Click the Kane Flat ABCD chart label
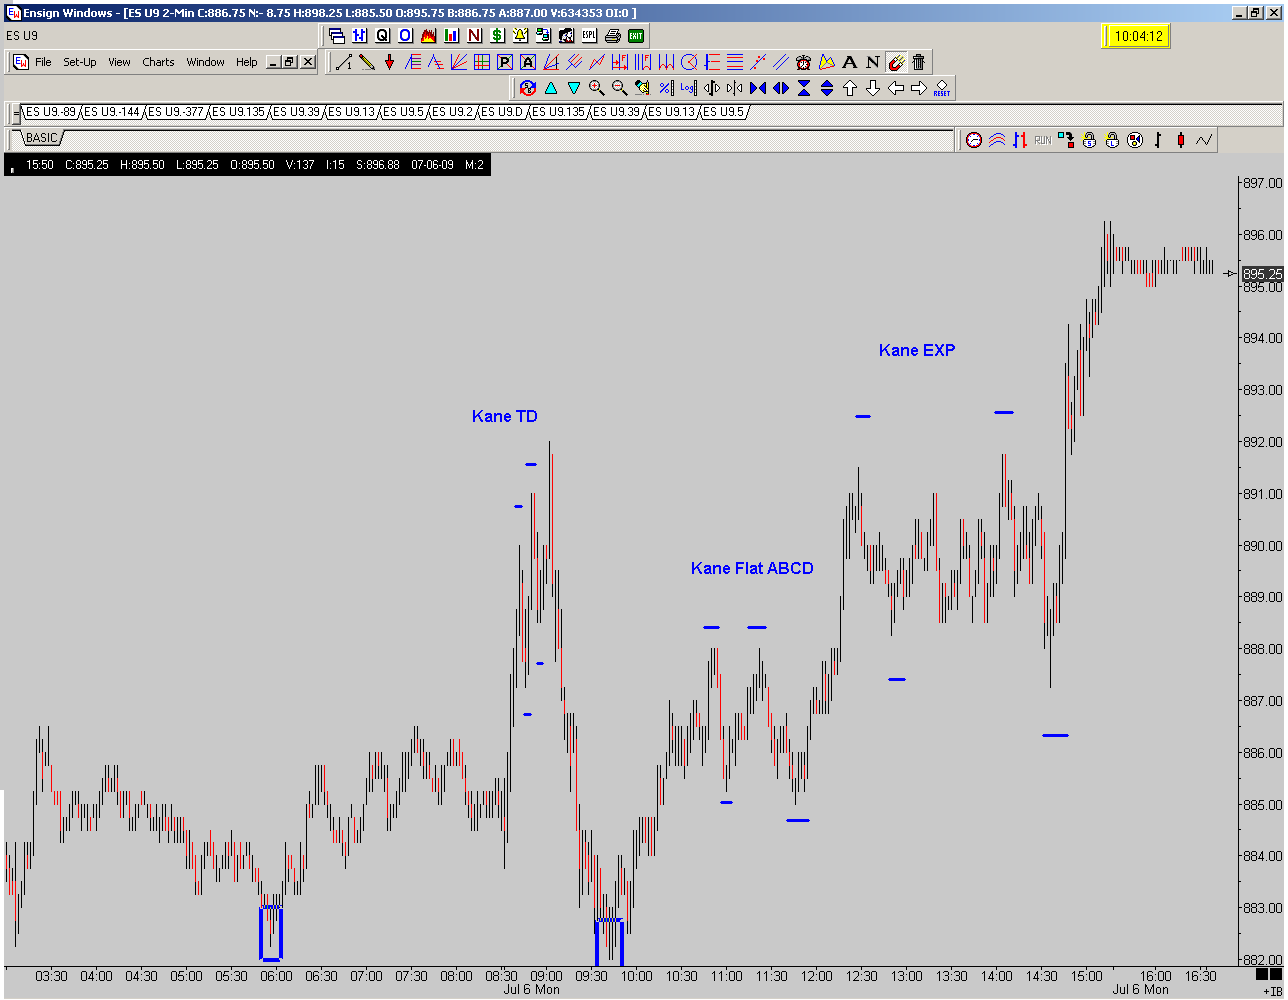The width and height of the screenshot is (1288, 1000). point(752,569)
